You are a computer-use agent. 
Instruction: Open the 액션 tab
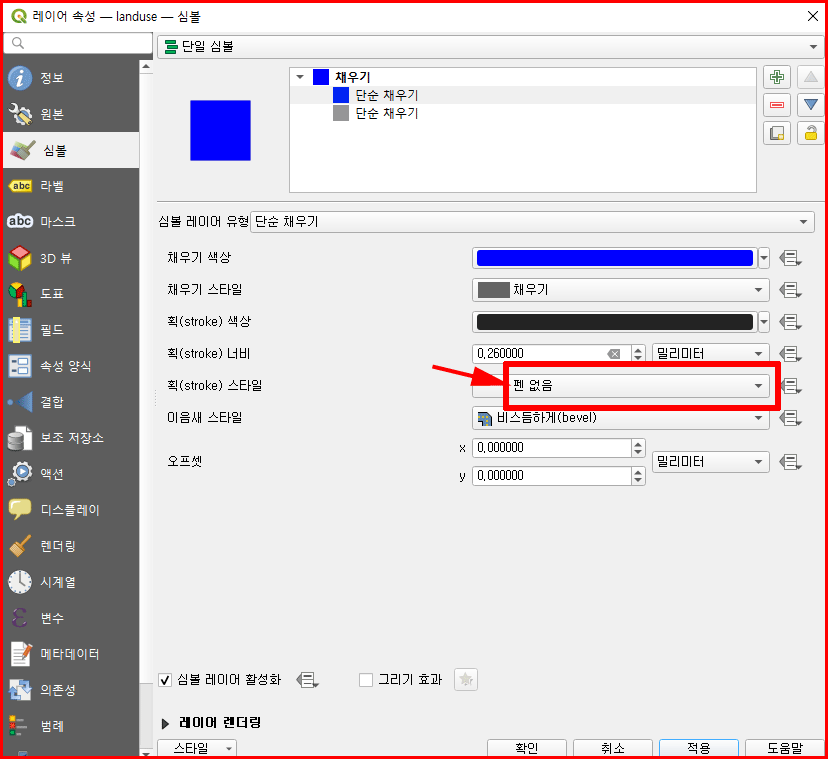point(71,474)
